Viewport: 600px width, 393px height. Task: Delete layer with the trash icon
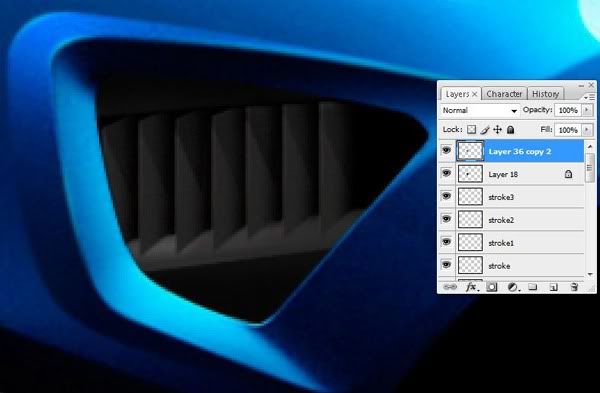[574, 287]
